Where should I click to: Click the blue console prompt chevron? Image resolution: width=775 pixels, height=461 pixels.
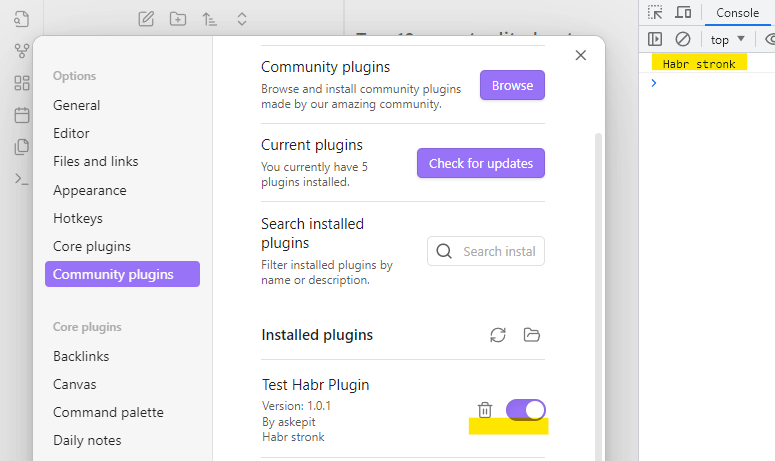(654, 83)
